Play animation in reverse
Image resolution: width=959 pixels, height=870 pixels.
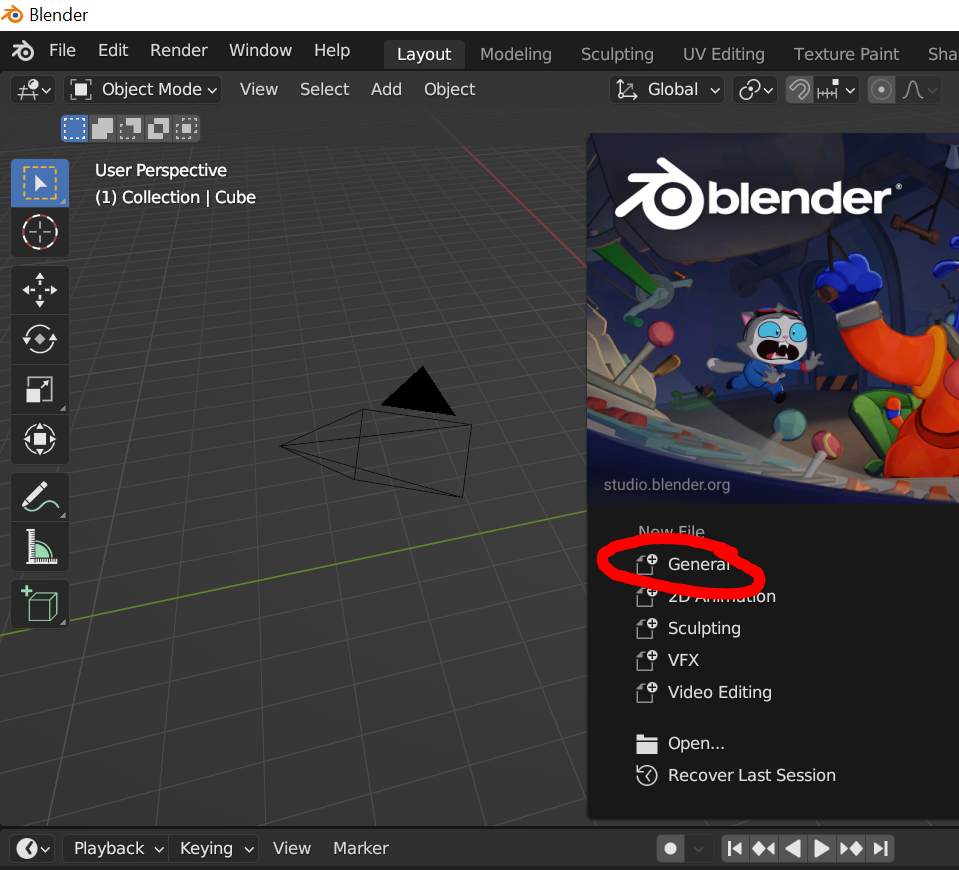[x=793, y=849]
